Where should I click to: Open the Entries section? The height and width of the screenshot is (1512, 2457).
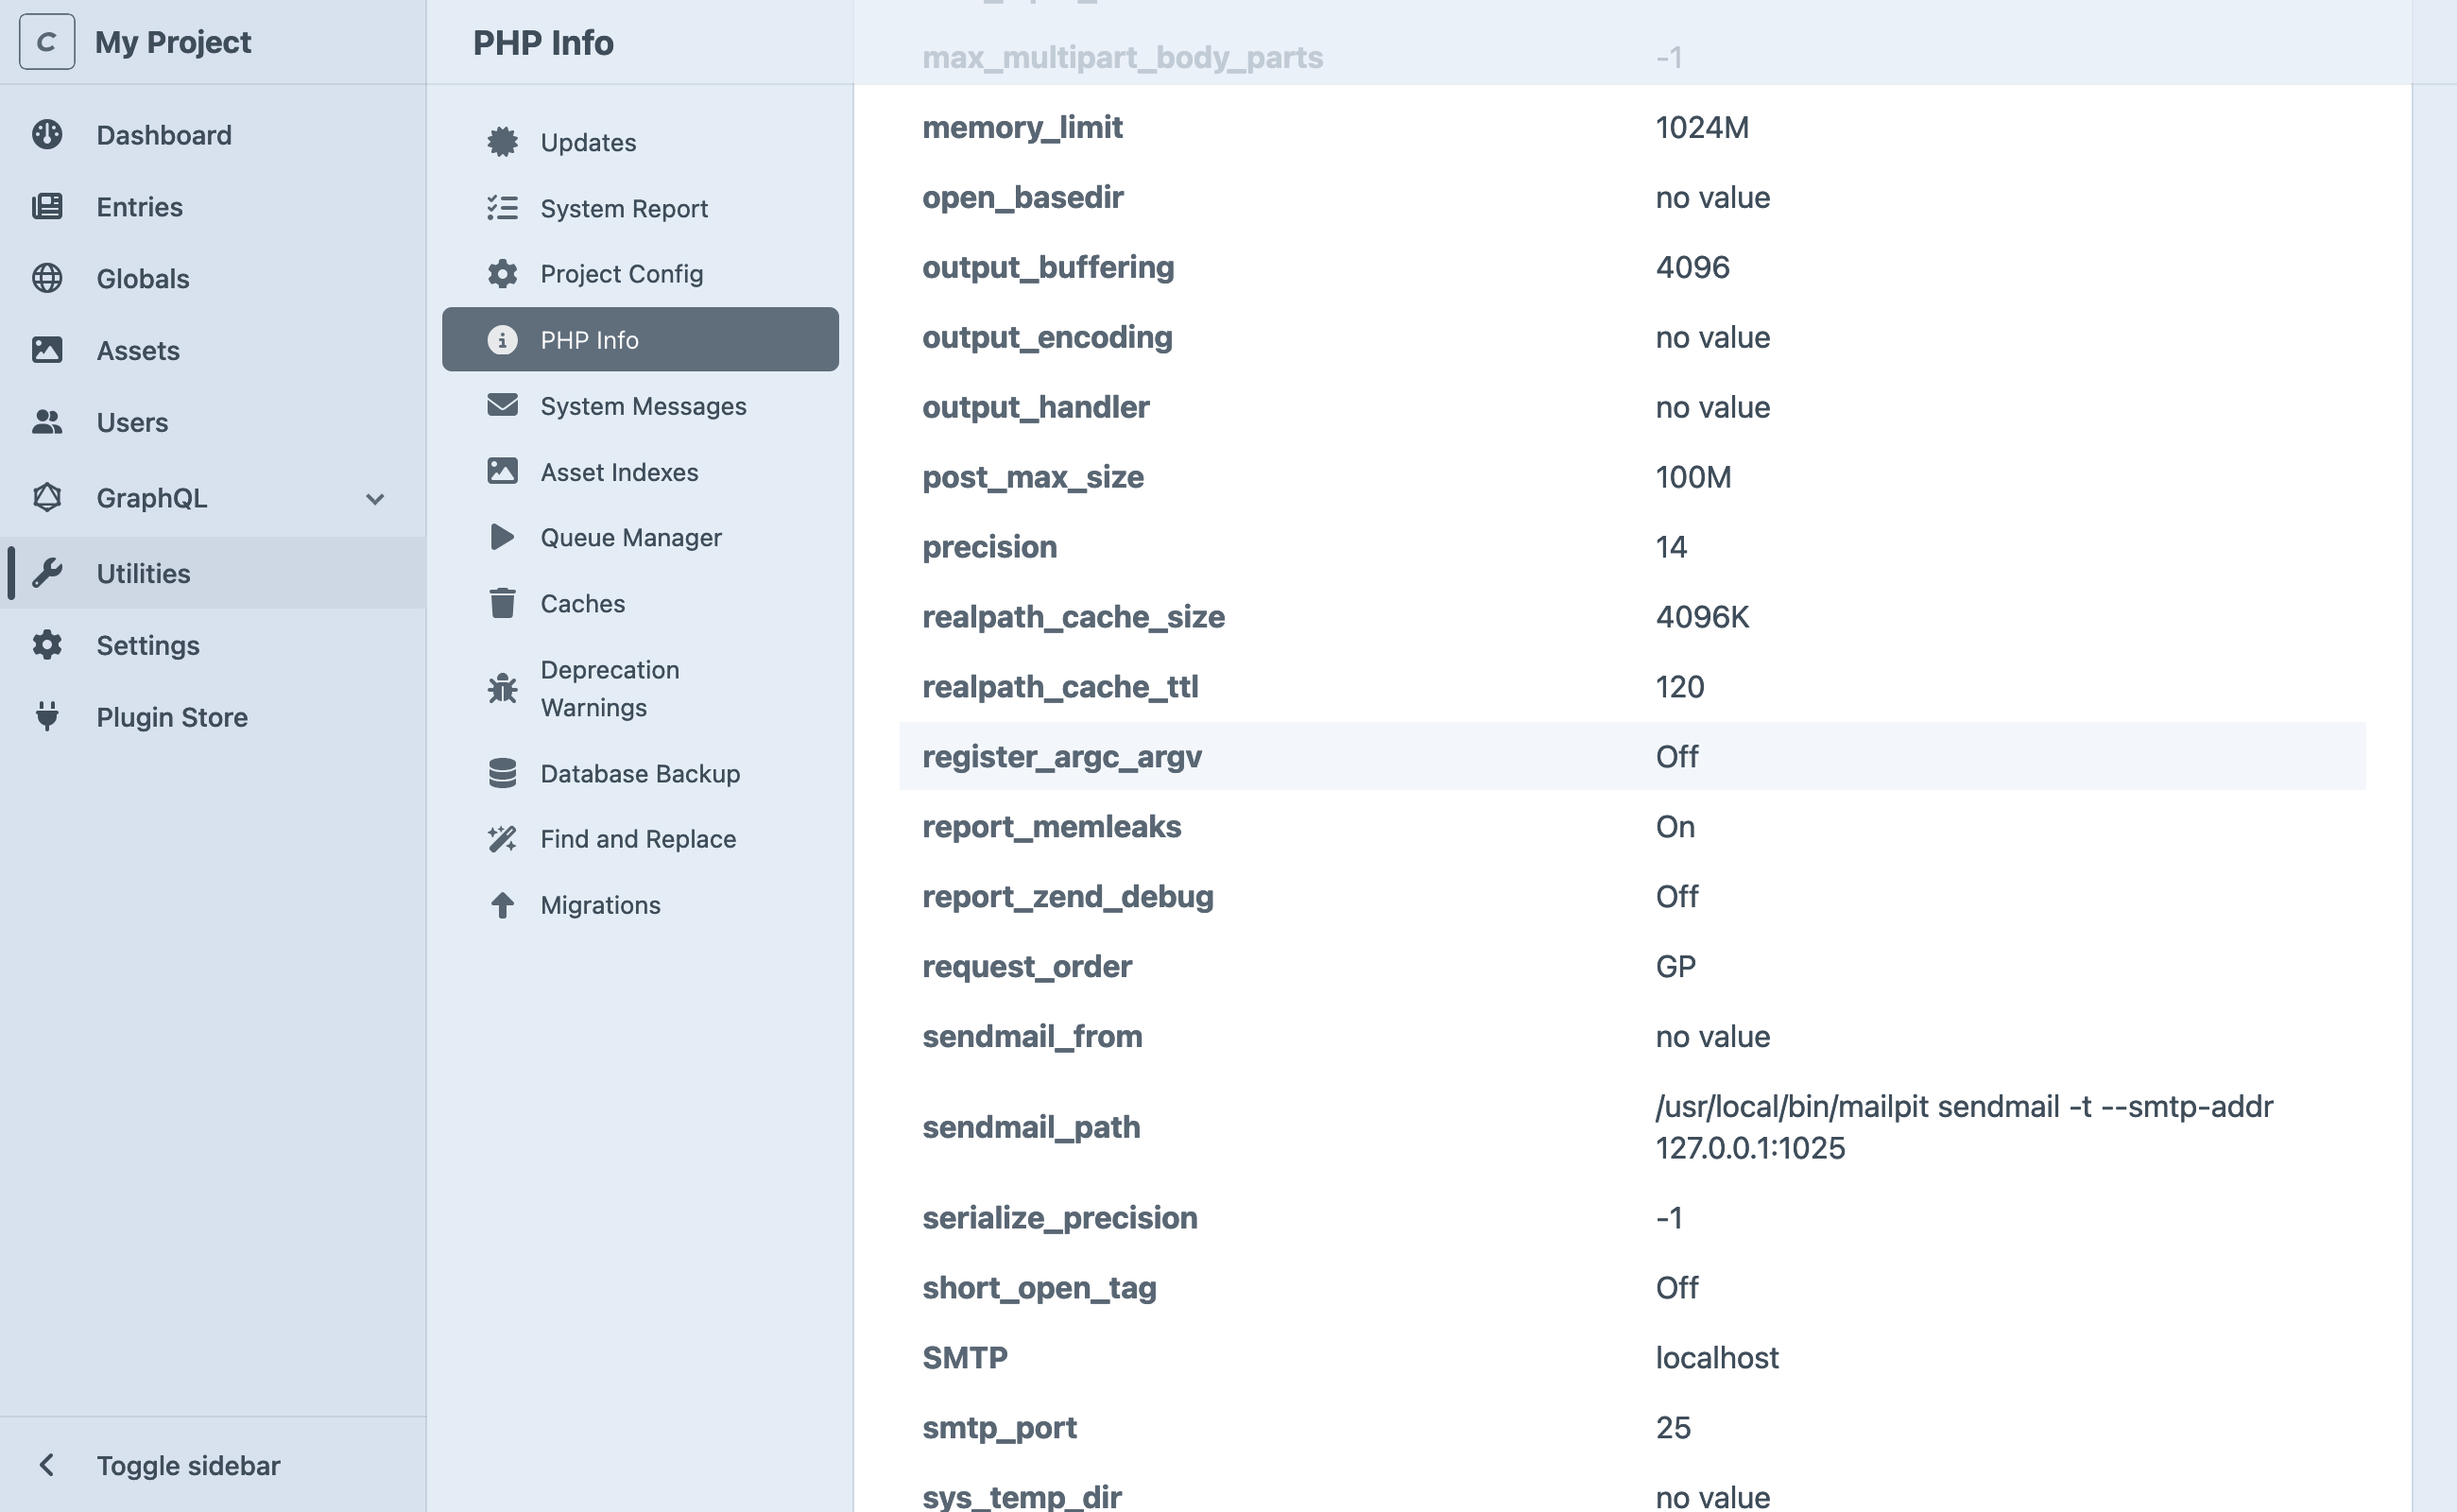coord(213,207)
